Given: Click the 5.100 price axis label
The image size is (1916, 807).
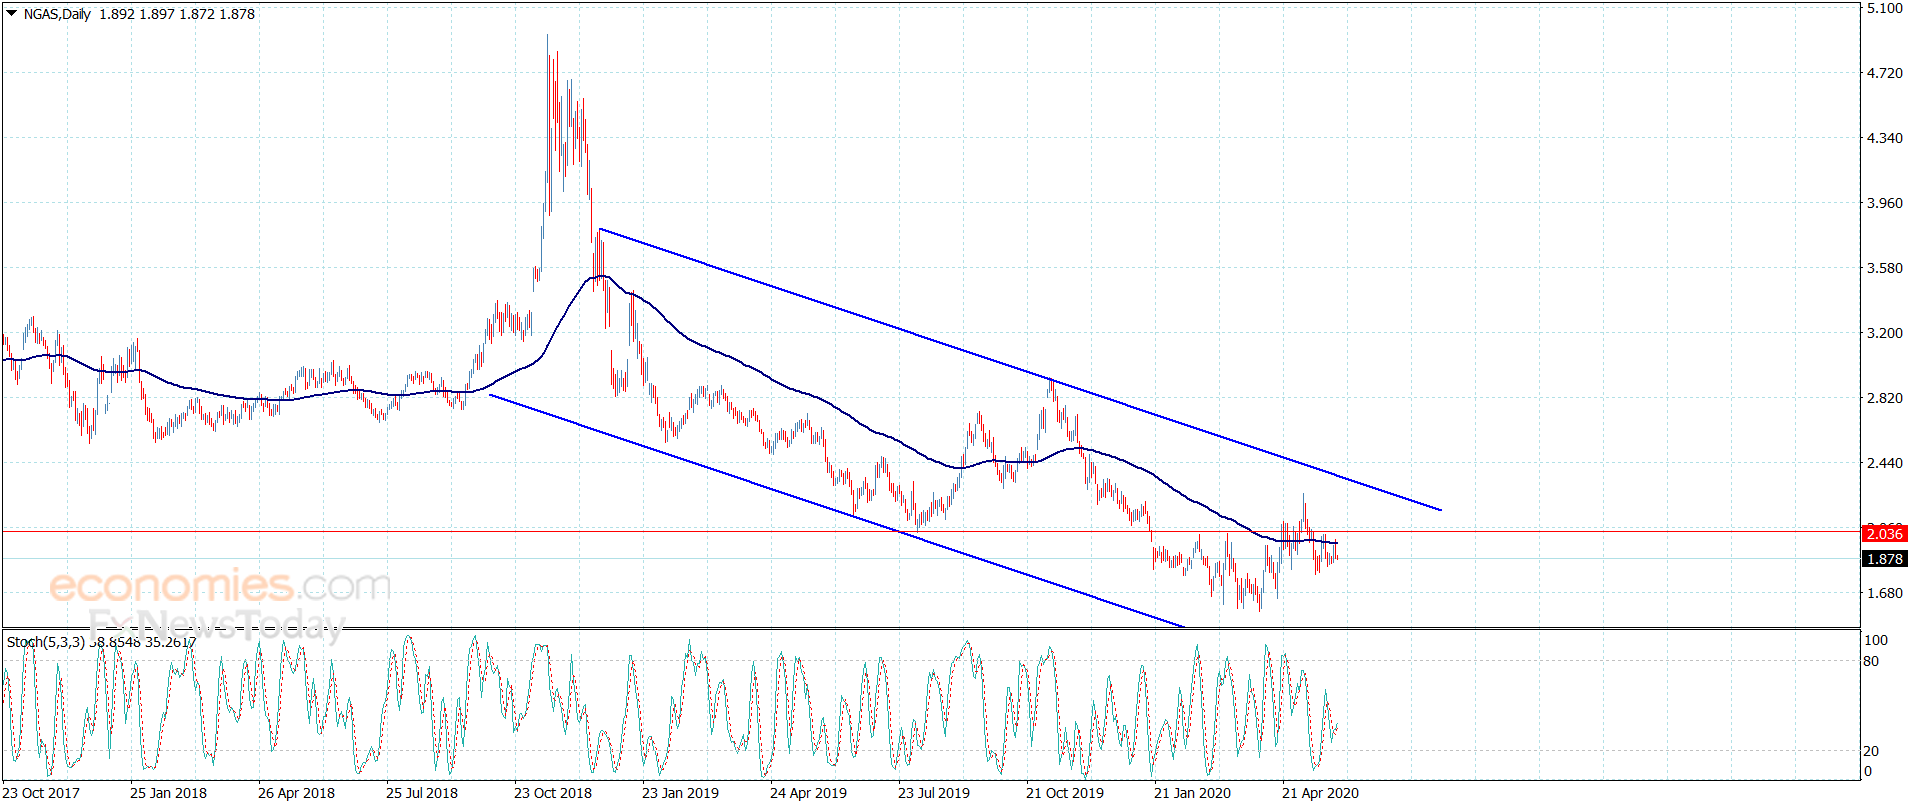Looking at the screenshot, I should click(x=1884, y=8).
